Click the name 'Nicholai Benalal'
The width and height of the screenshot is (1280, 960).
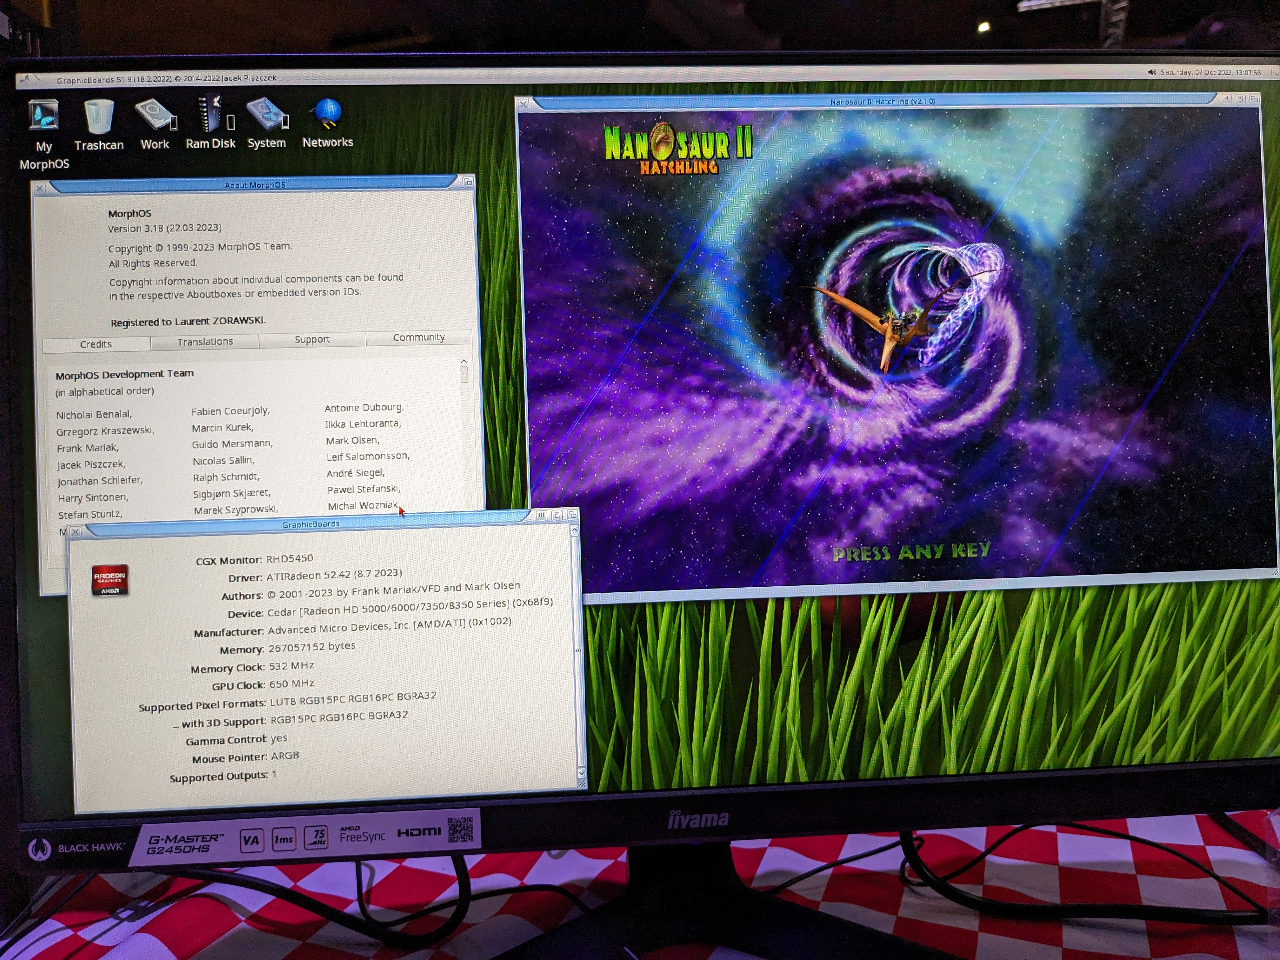93,415
